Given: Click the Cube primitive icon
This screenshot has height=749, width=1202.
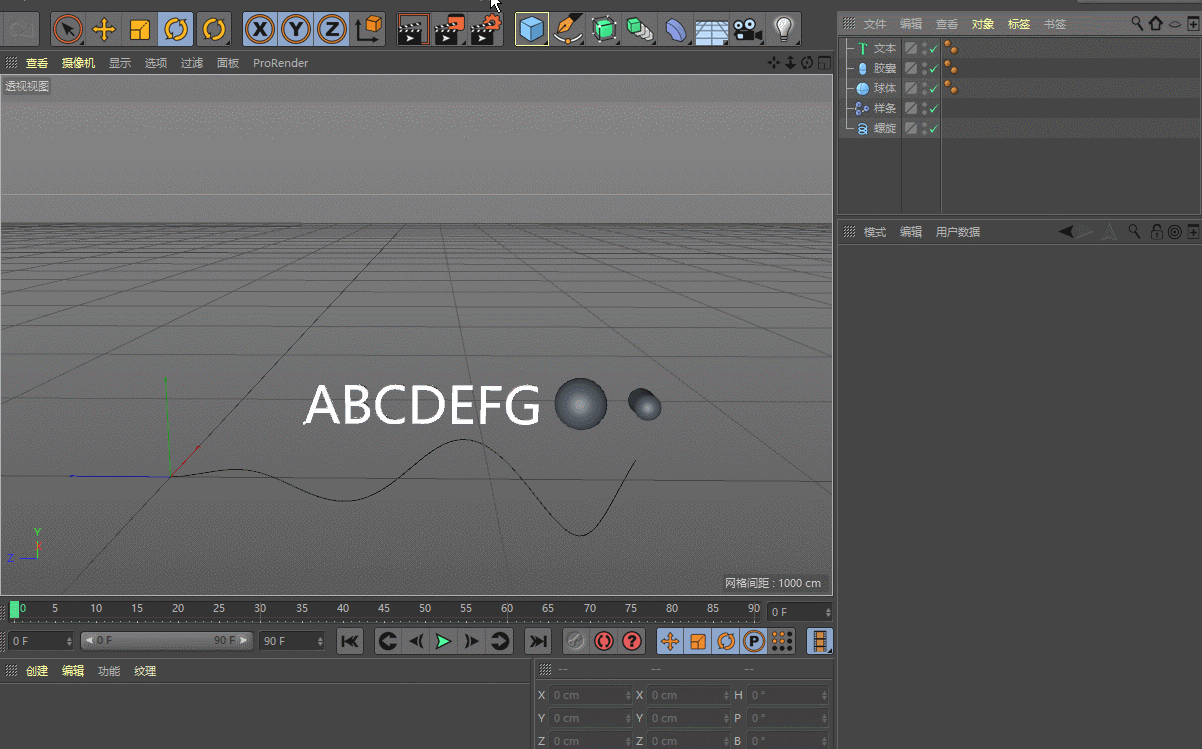Looking at the screenshot, I should point(532,29).
